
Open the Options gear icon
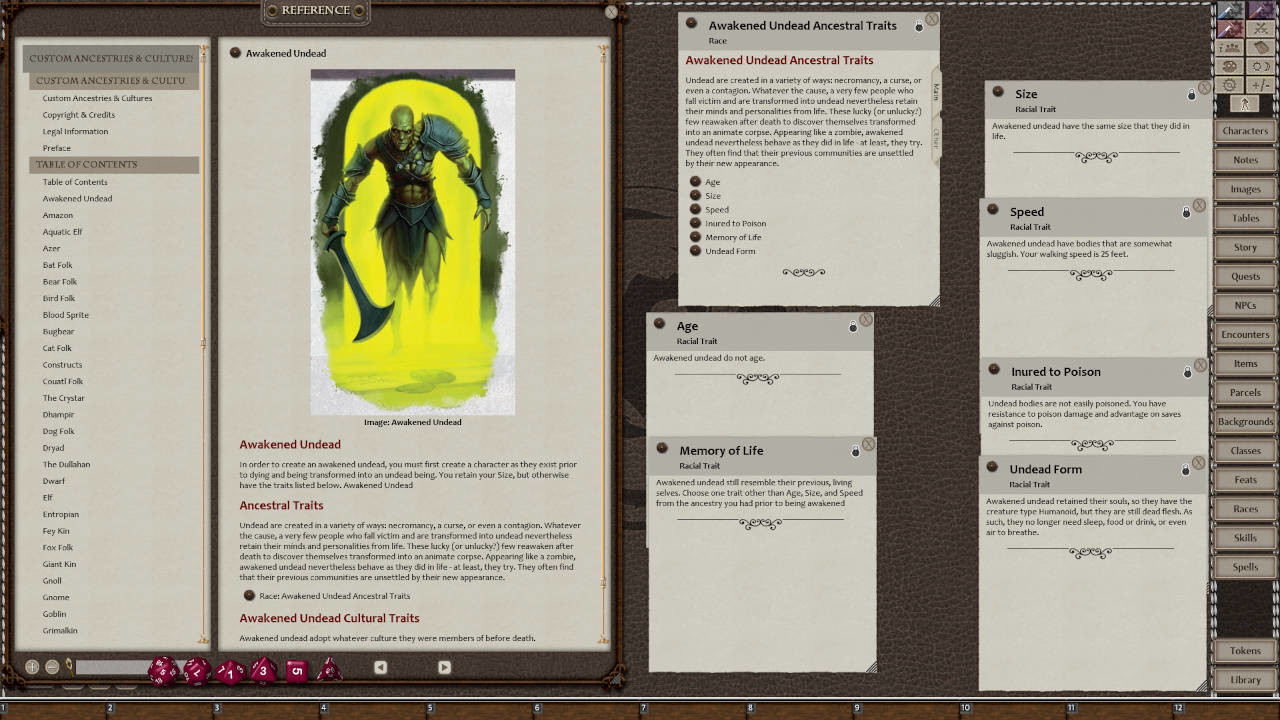click(1229, 84)
